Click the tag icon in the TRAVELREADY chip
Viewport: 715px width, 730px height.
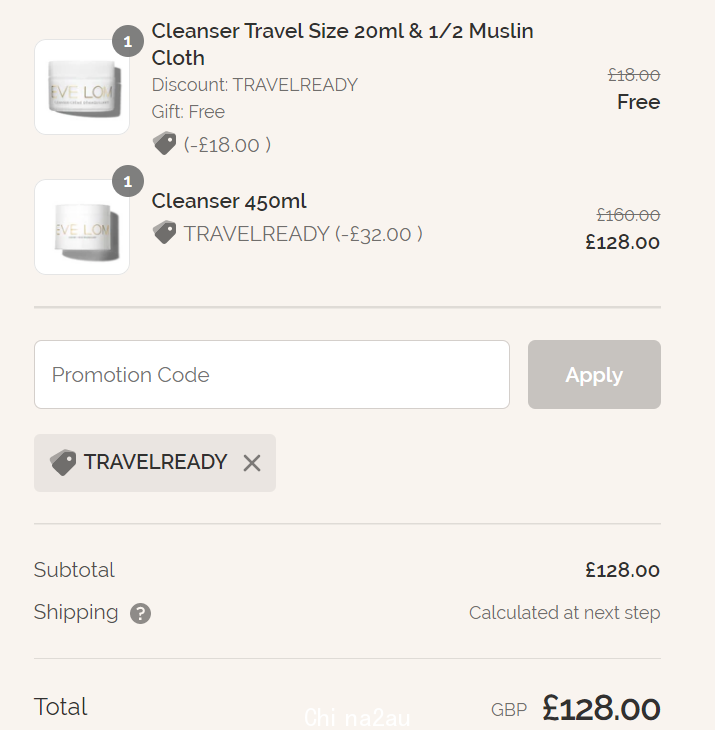63,462
